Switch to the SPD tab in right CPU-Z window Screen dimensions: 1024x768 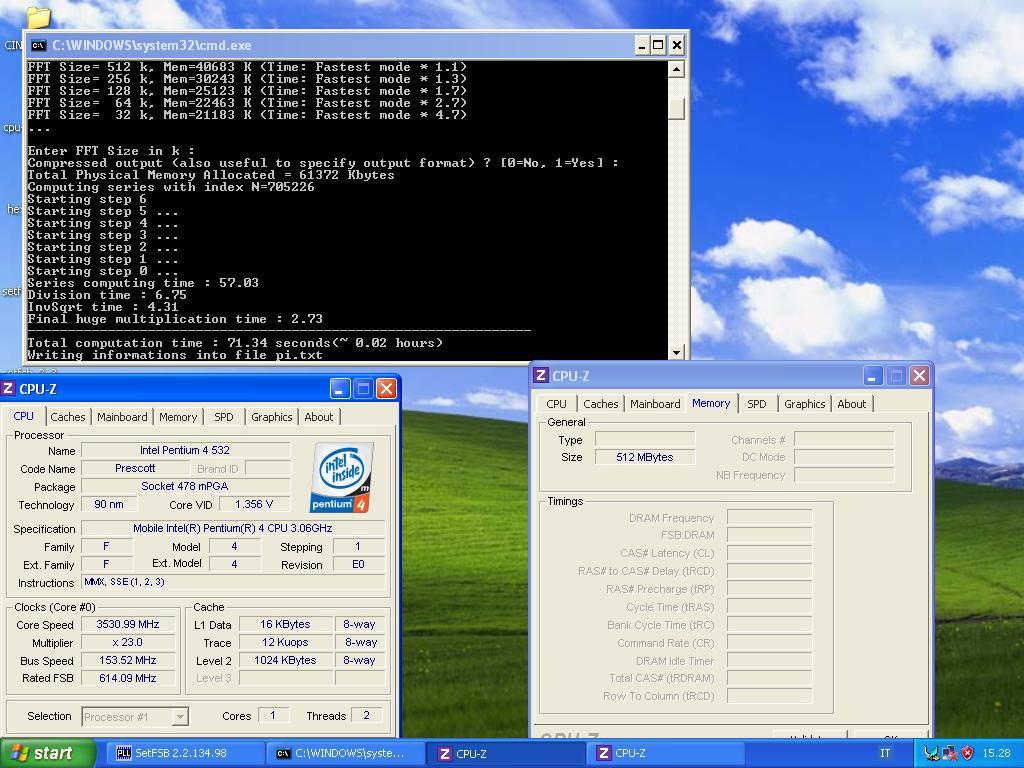click(x=756, y=404)
